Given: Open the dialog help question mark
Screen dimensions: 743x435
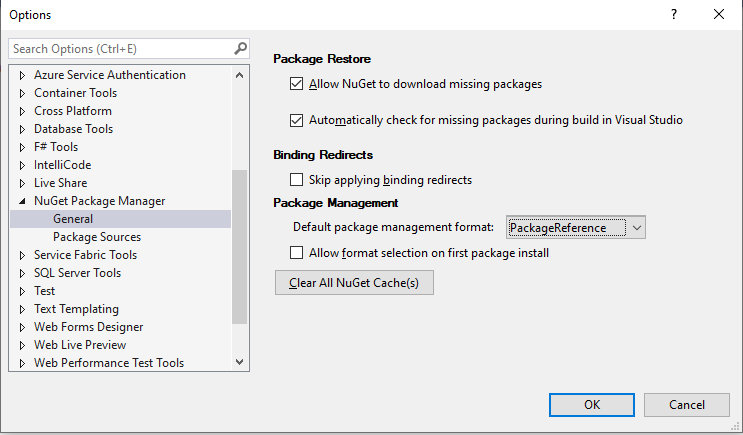Looking at the screenshot, I should (x=673, y=15).
